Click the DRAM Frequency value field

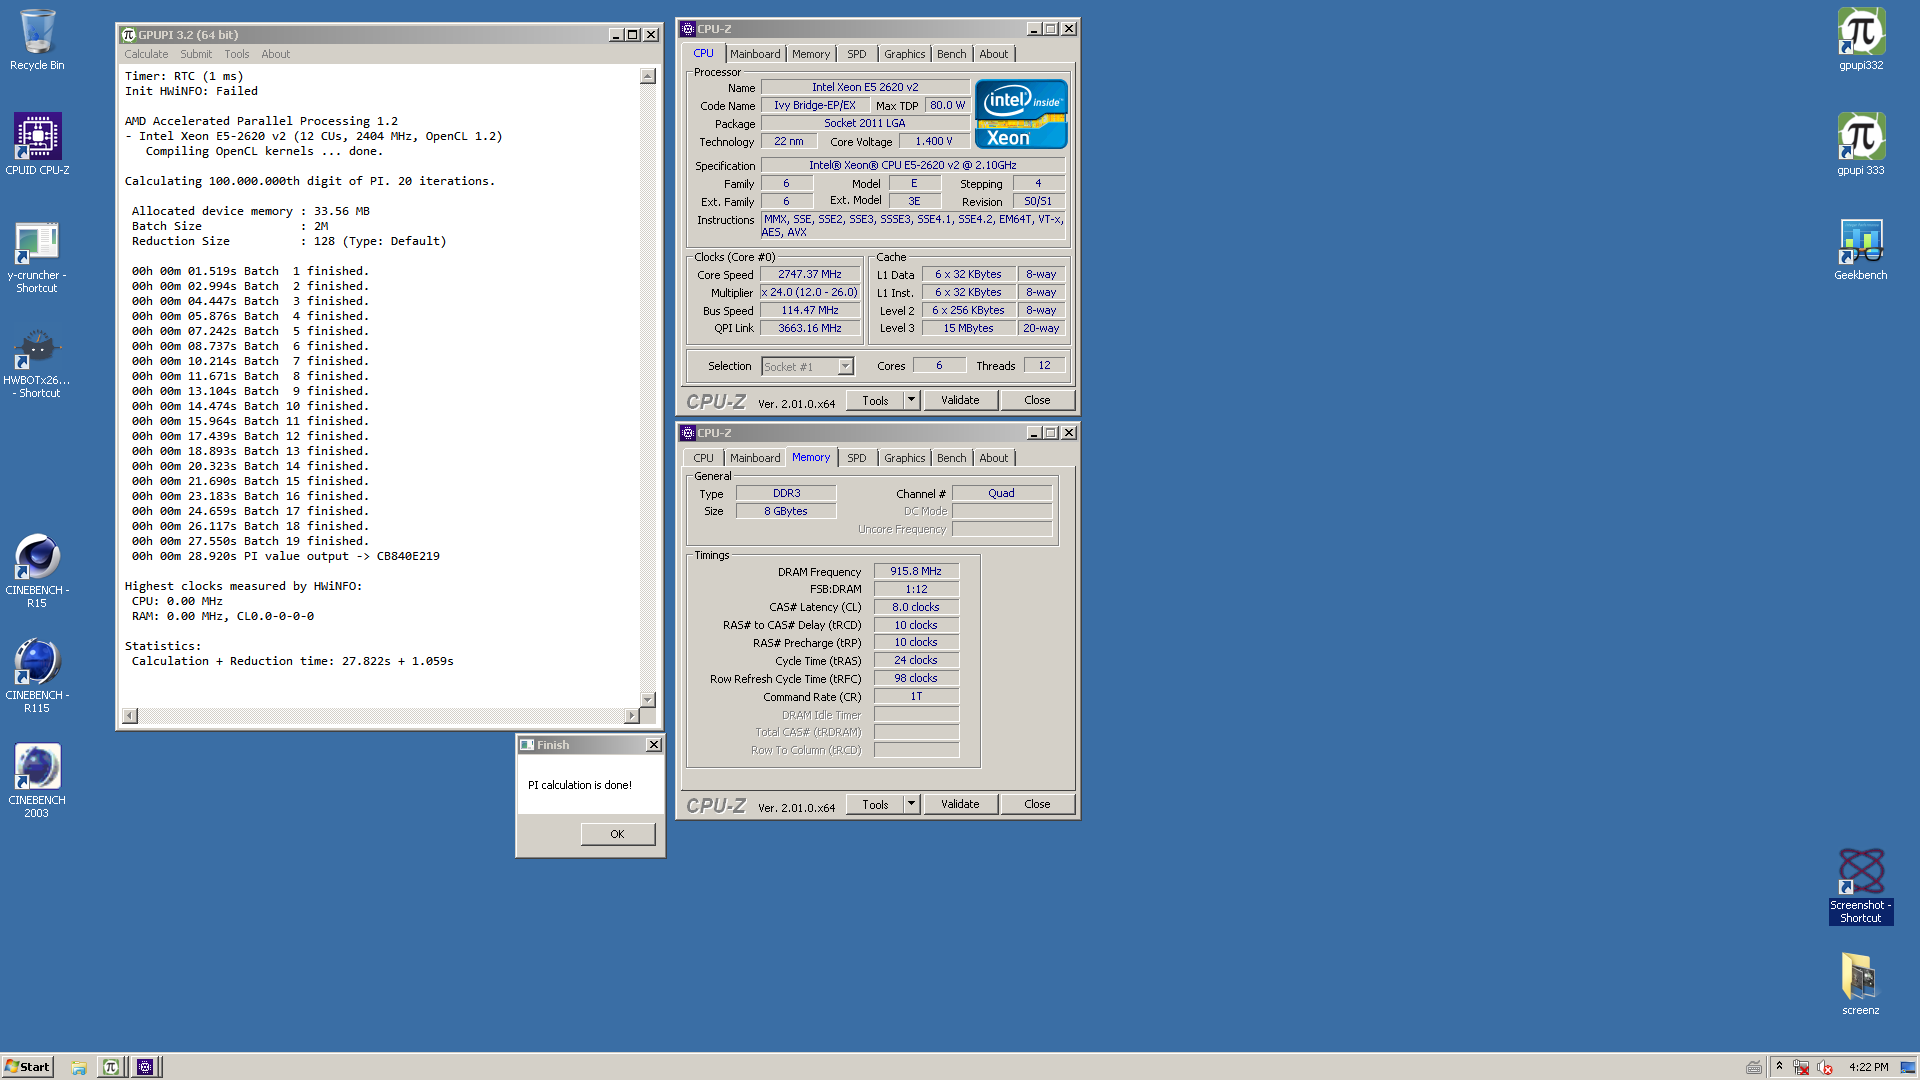(916, 571)
